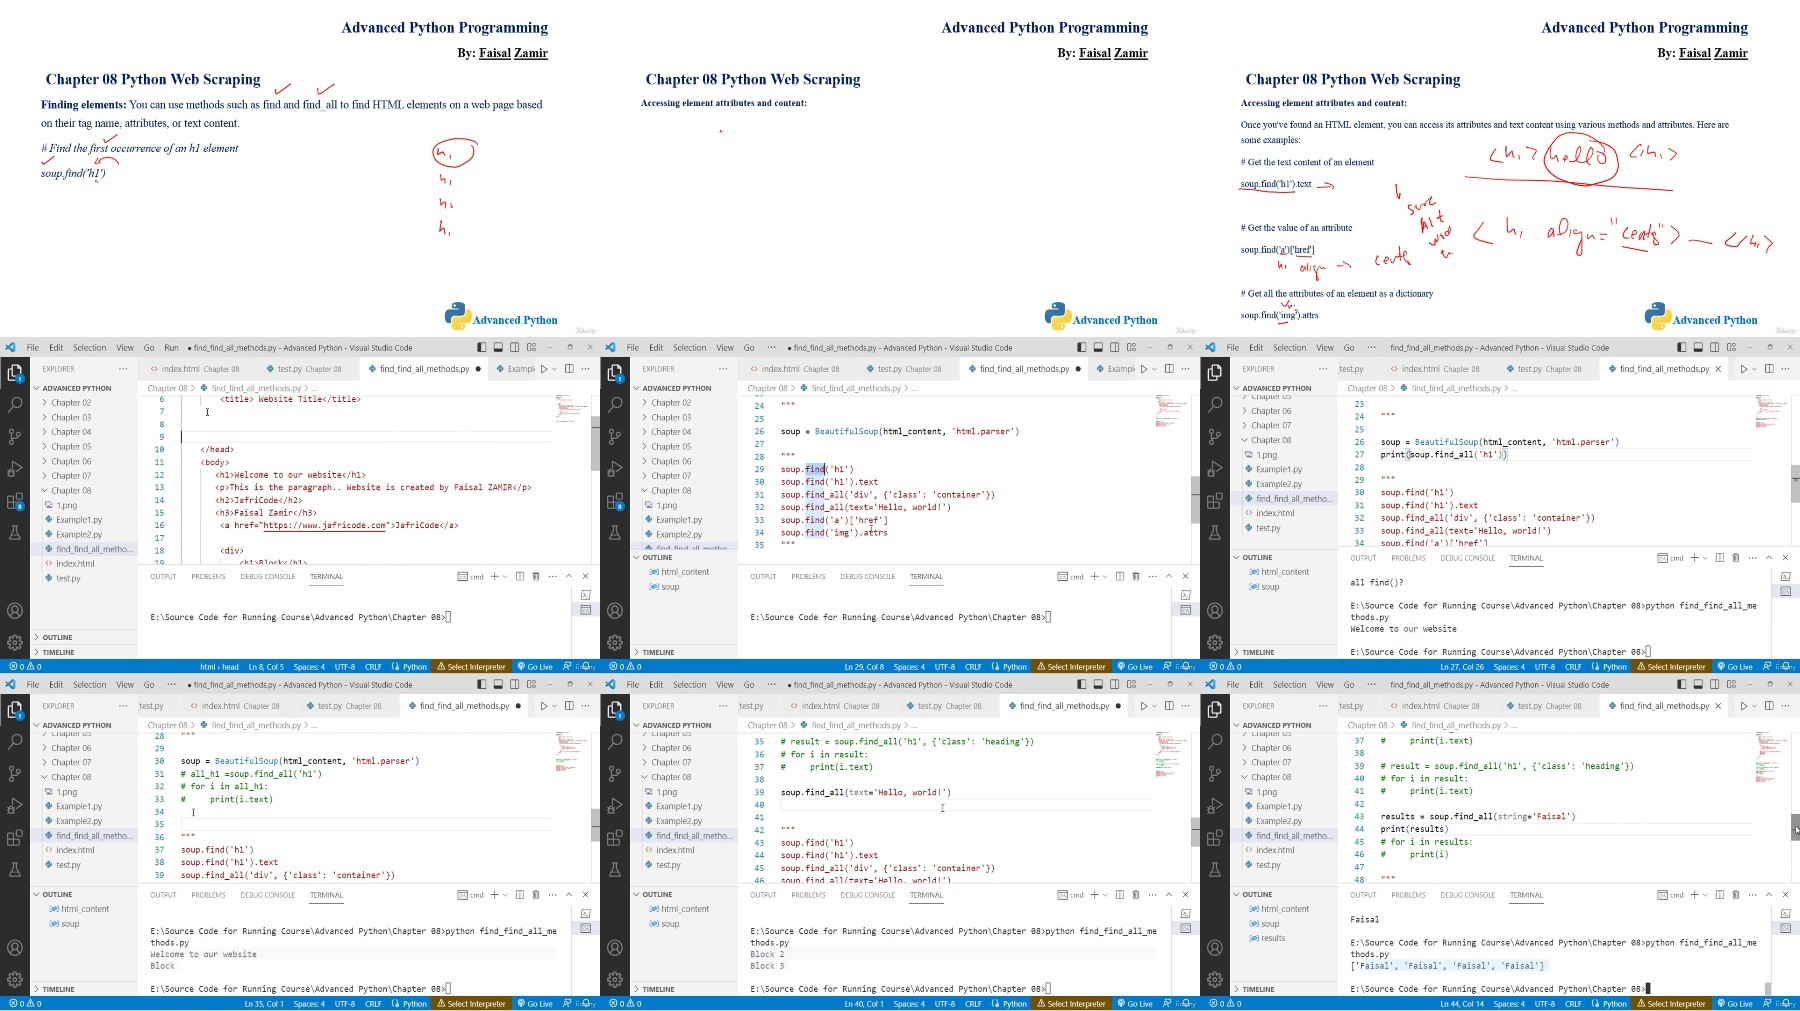Close find_find_all_methods.py tab in Ln 27, Col 26 window

click(x=1718, y=369)
